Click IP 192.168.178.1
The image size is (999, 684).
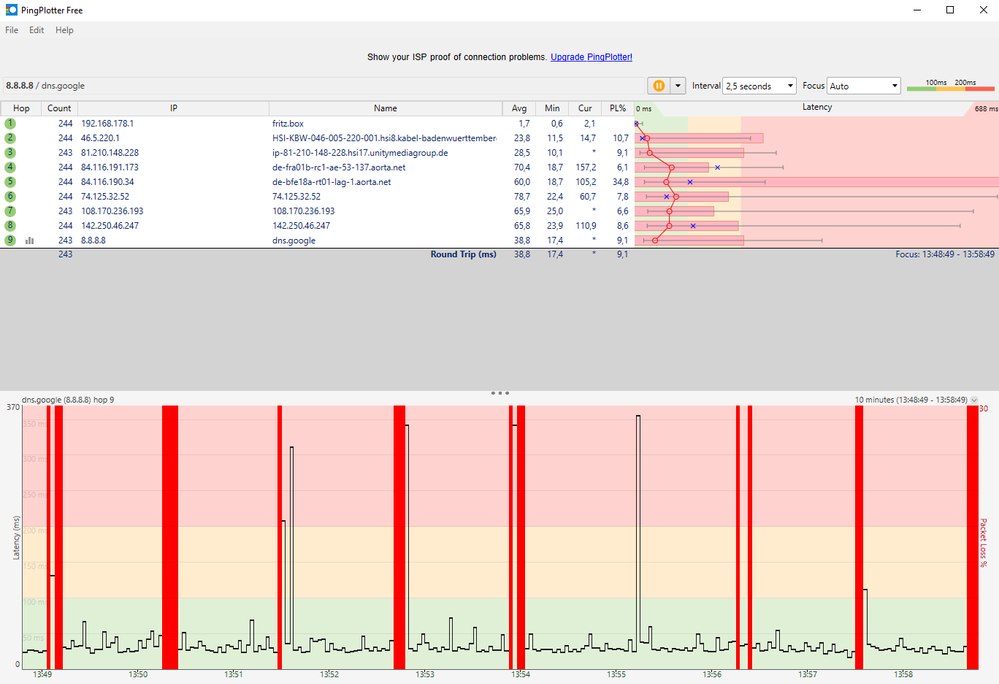(x=107, y=124)
